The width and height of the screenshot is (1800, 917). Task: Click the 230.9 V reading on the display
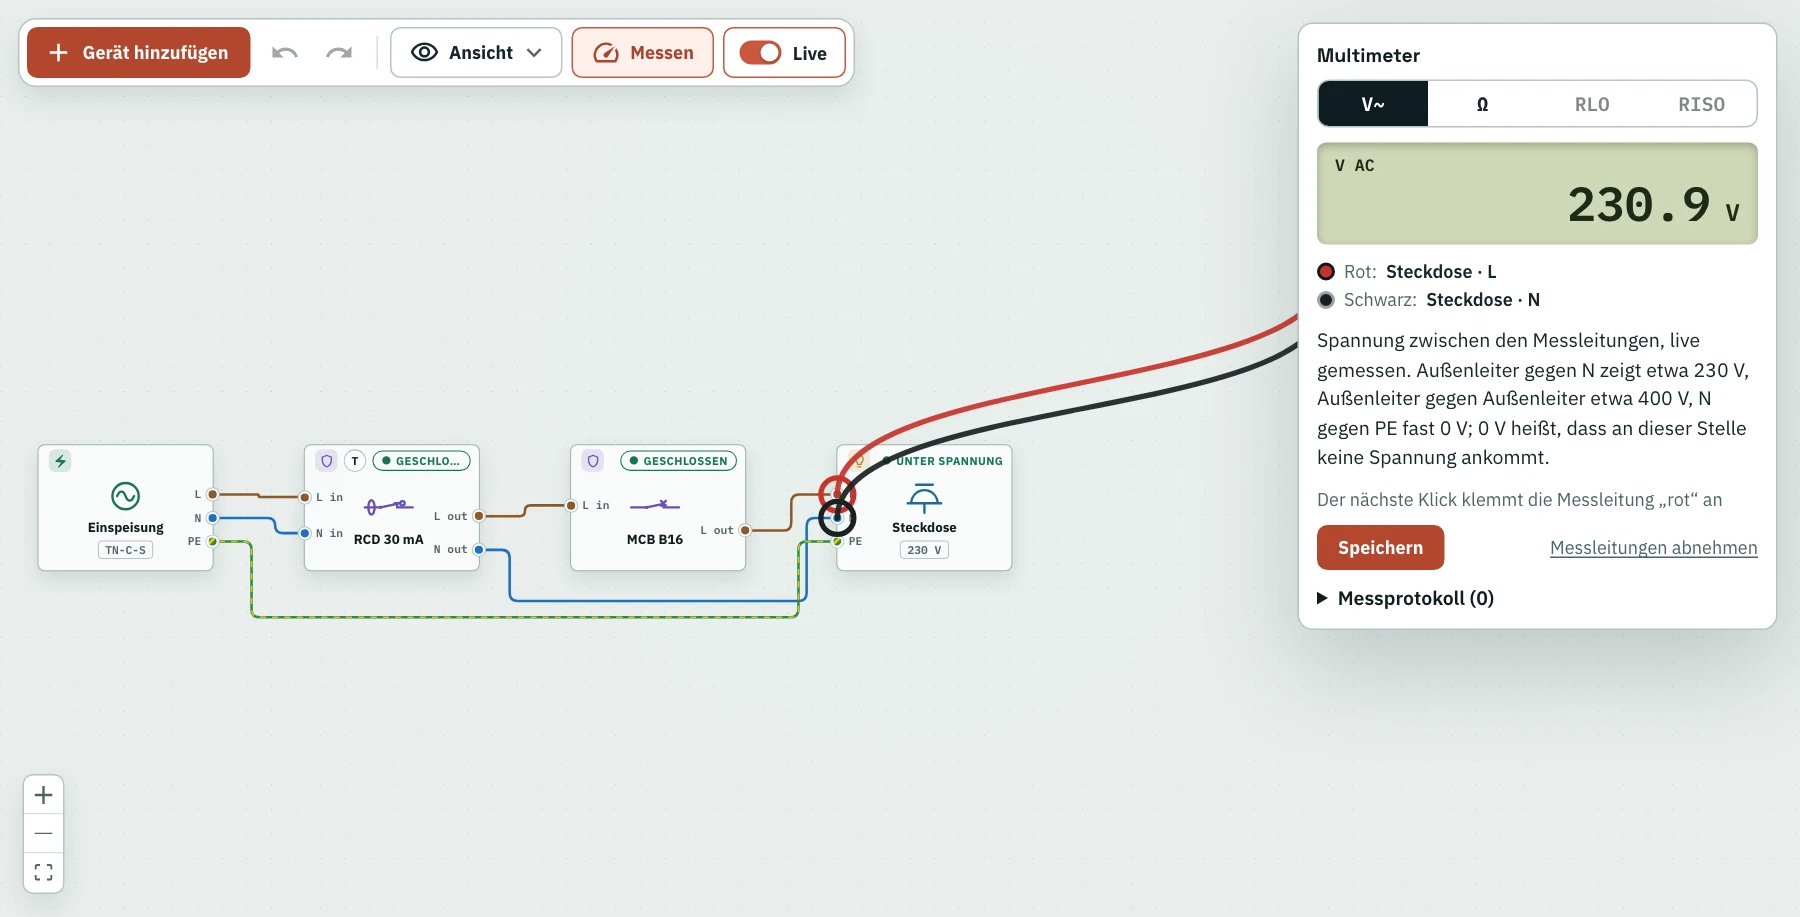coord(1653,206)
